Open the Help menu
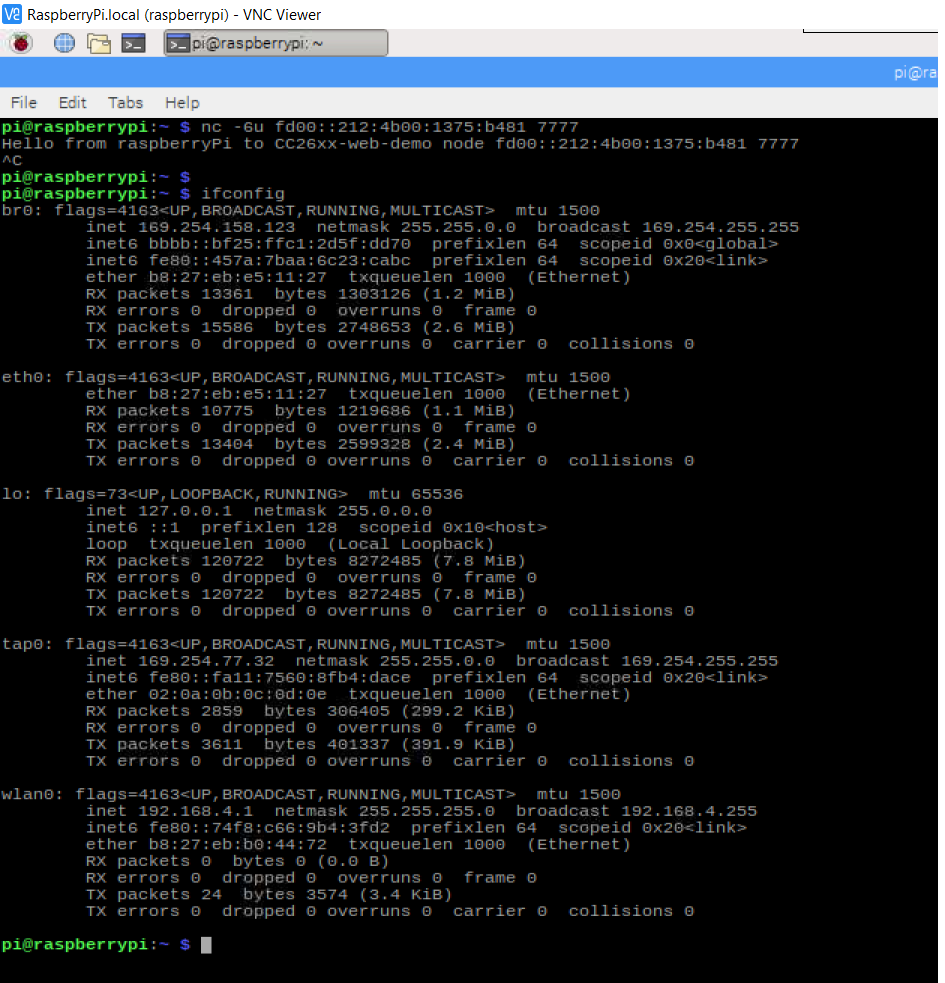This screenshot has height=983, width=945. point(182,102)
